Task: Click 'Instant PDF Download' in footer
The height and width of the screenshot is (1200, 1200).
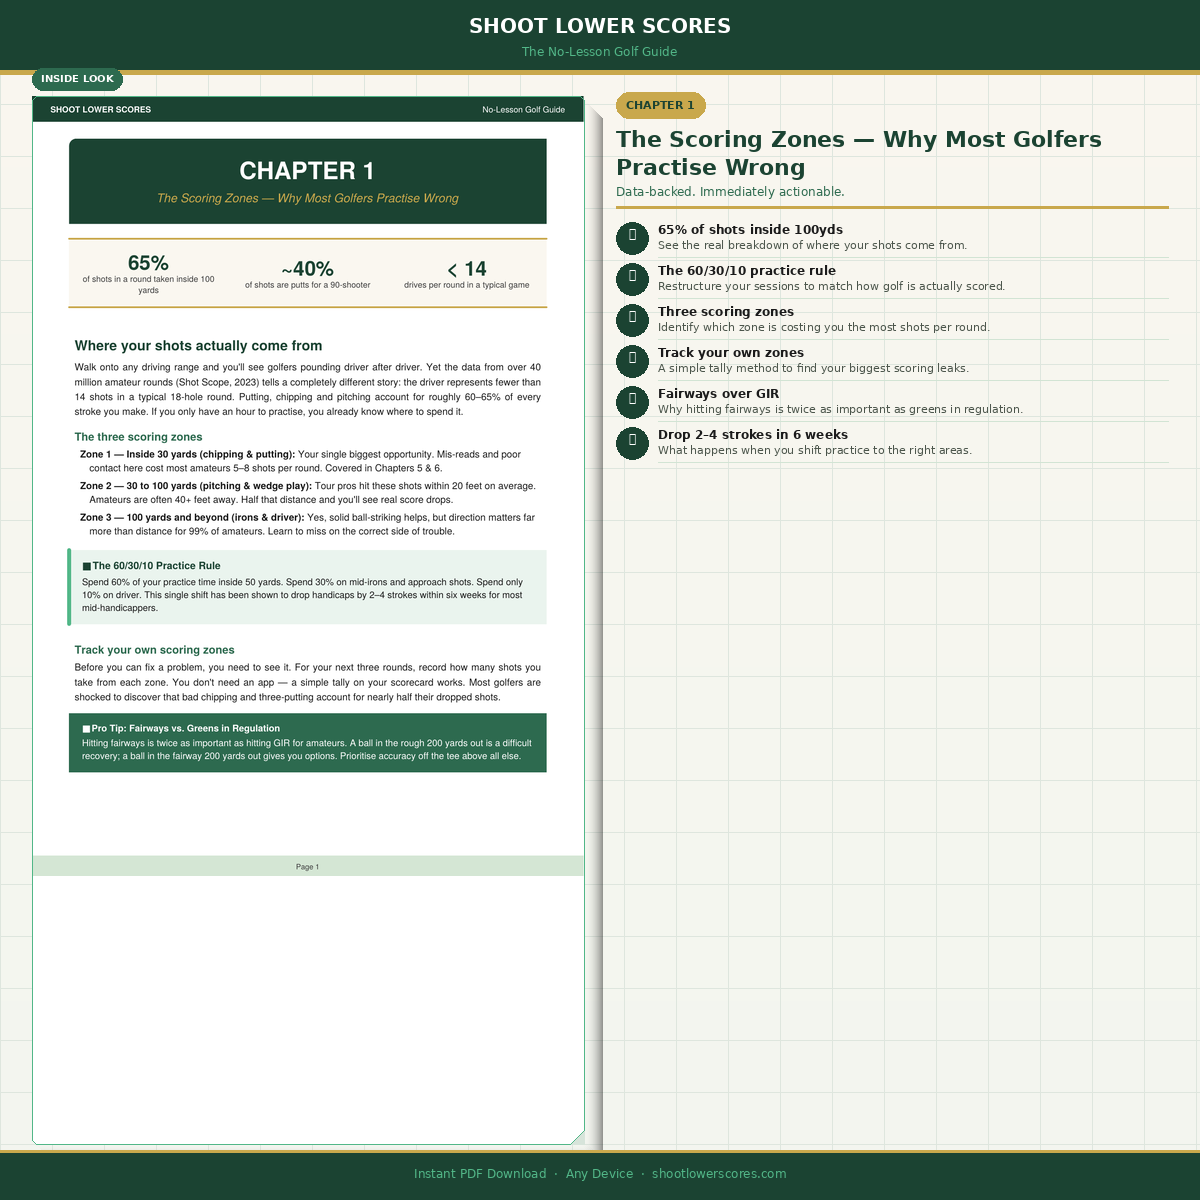Action: tap(480, 1174)
